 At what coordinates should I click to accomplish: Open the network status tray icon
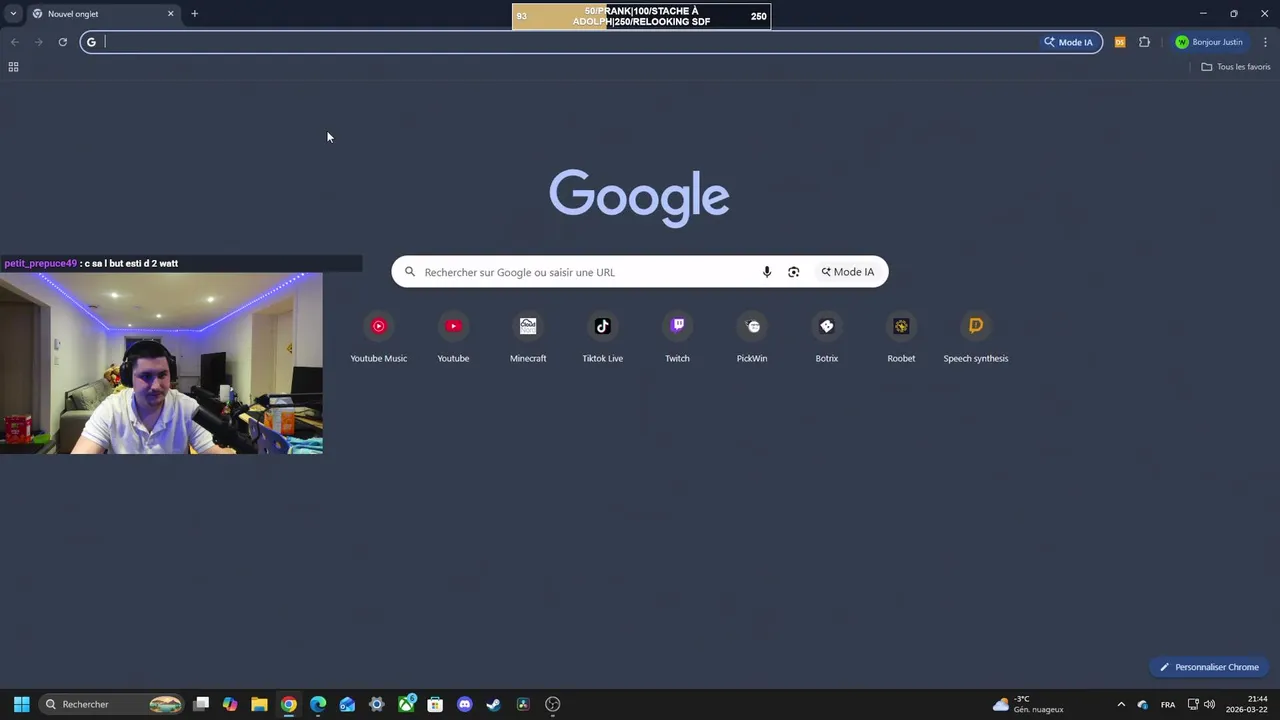pyautogui.click(x=1194, y=705)
